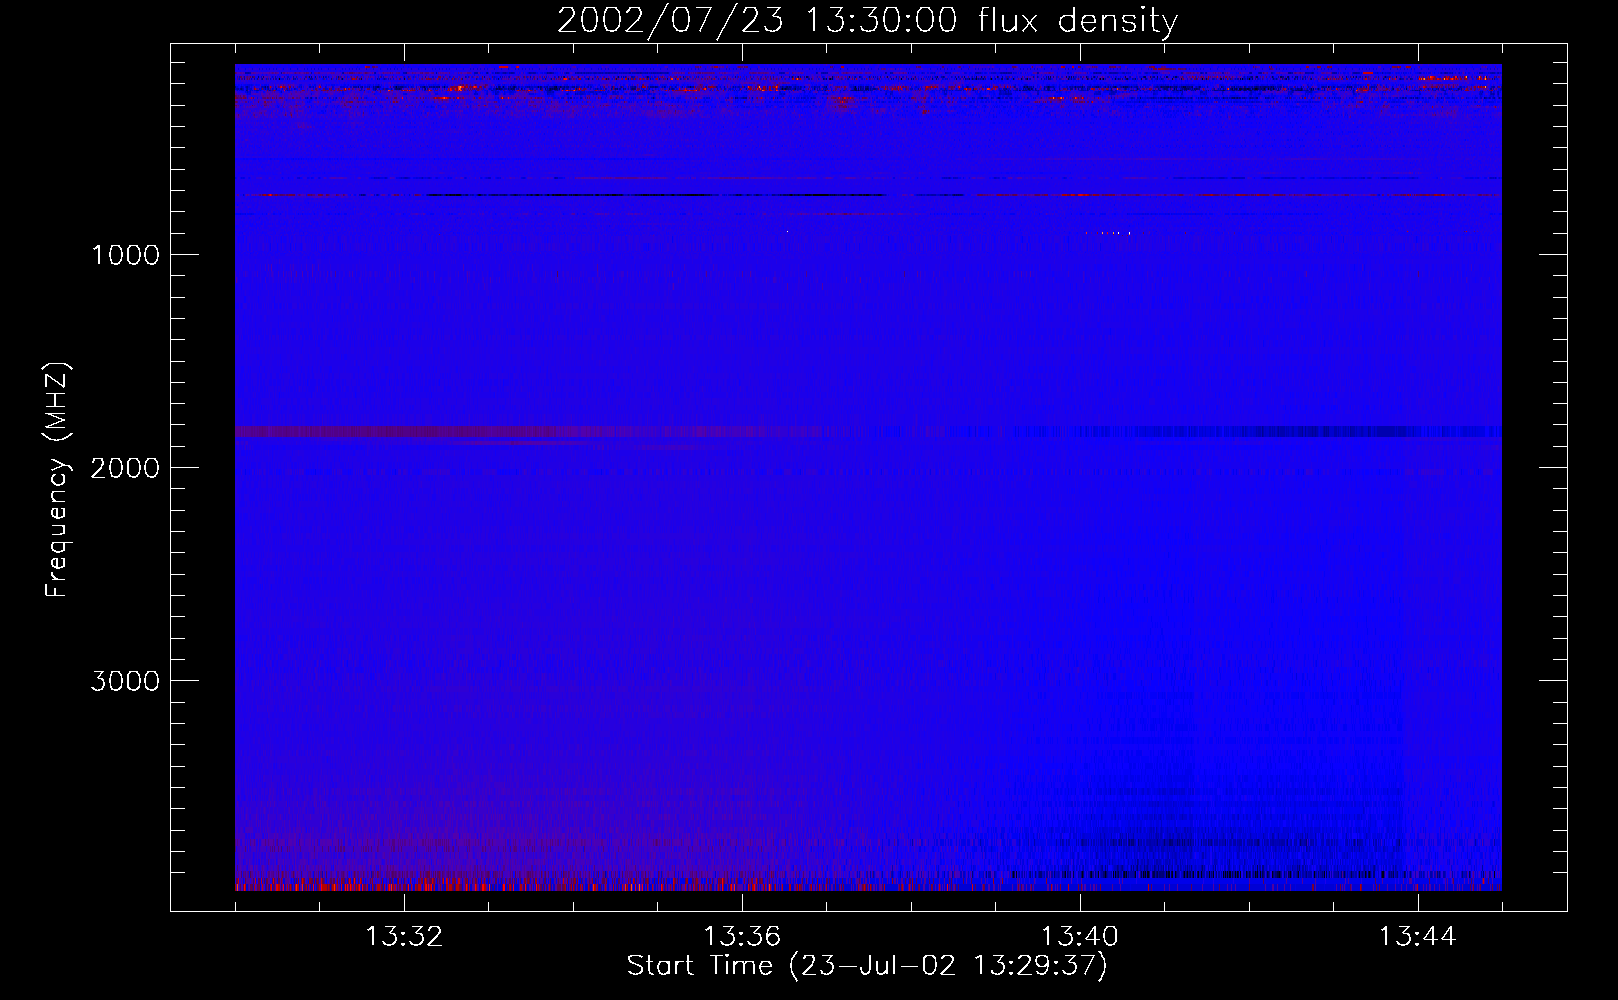The width and height of the screenshot is (1618, 1000).
Task: Click the 1000 frequency tick label
Action: (125, 255)
